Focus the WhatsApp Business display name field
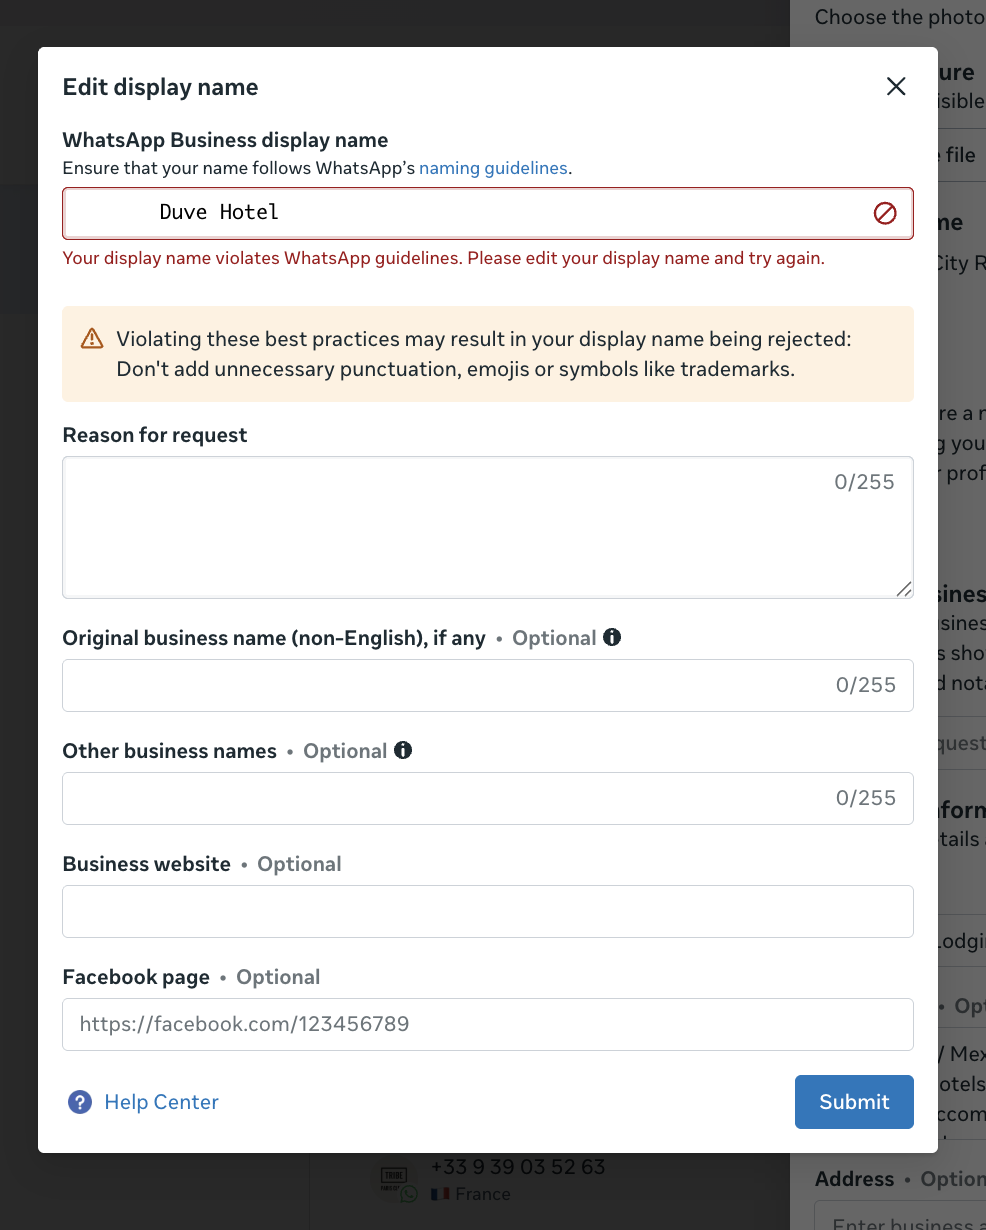 pyautogui.click(x=488, y=213)
